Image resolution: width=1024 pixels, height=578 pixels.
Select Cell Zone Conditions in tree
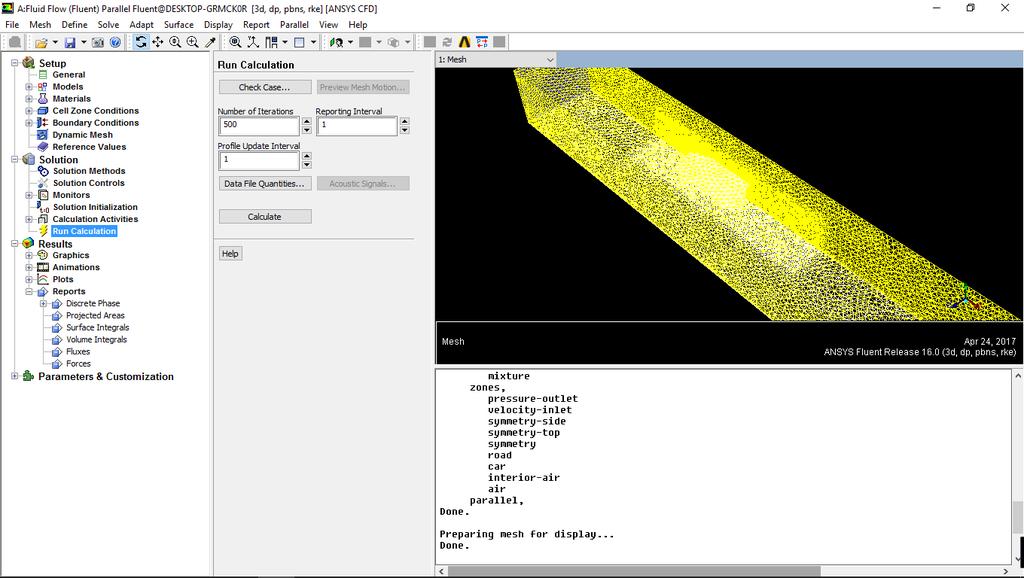pos(95,111)
